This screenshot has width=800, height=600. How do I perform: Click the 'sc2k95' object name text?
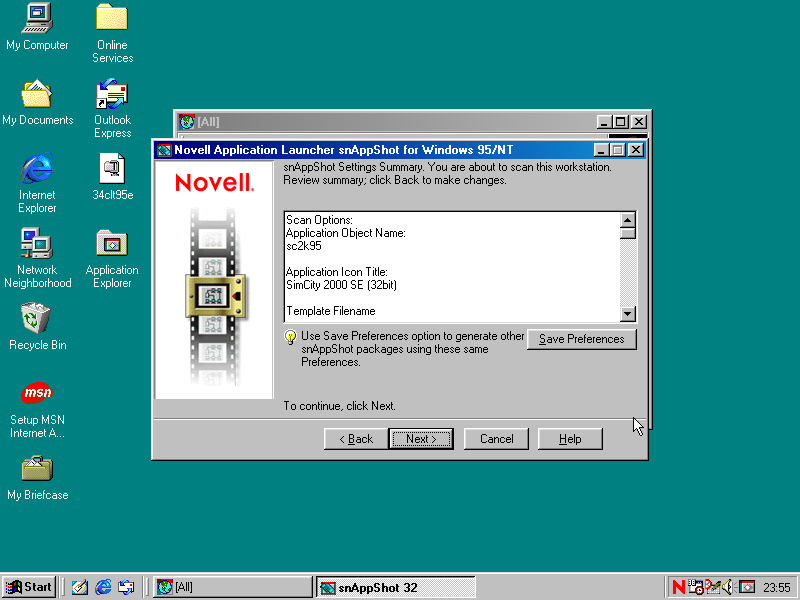(x=304, y=246)
